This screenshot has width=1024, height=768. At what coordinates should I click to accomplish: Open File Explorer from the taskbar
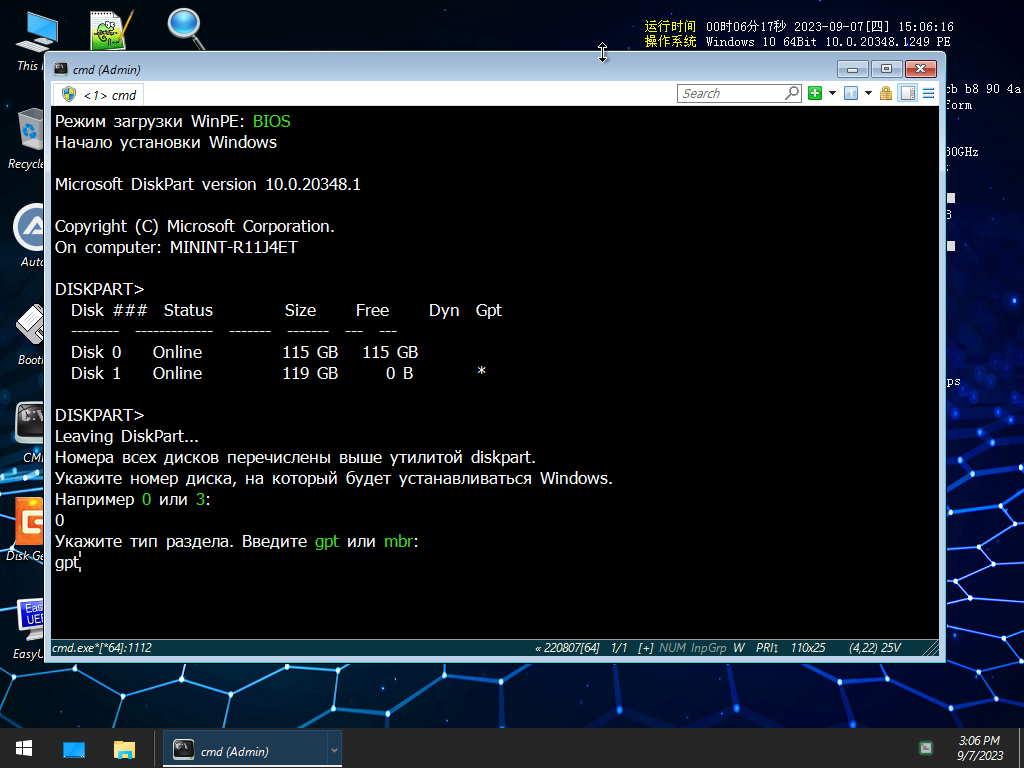[x=124, y=748]
